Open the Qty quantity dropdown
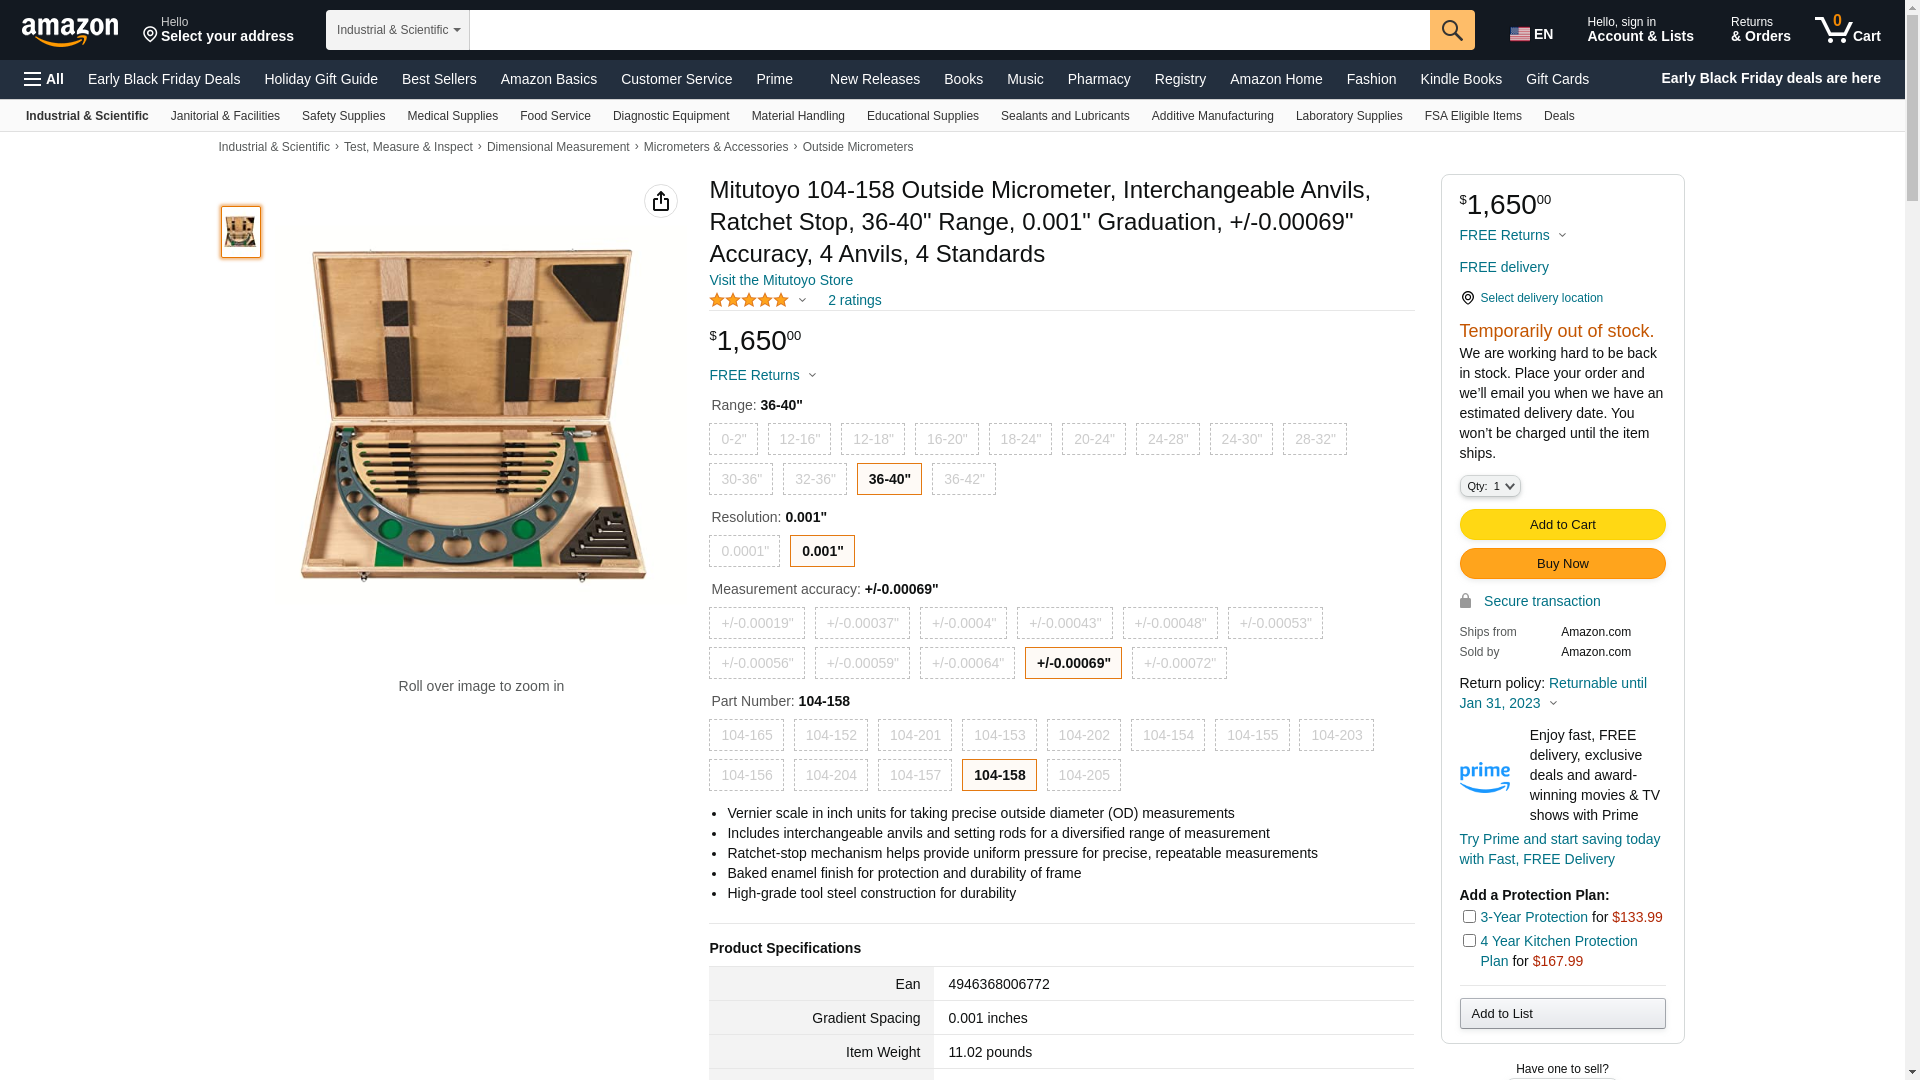This screenshot has width=1920, height=1080. [1490, 486]
